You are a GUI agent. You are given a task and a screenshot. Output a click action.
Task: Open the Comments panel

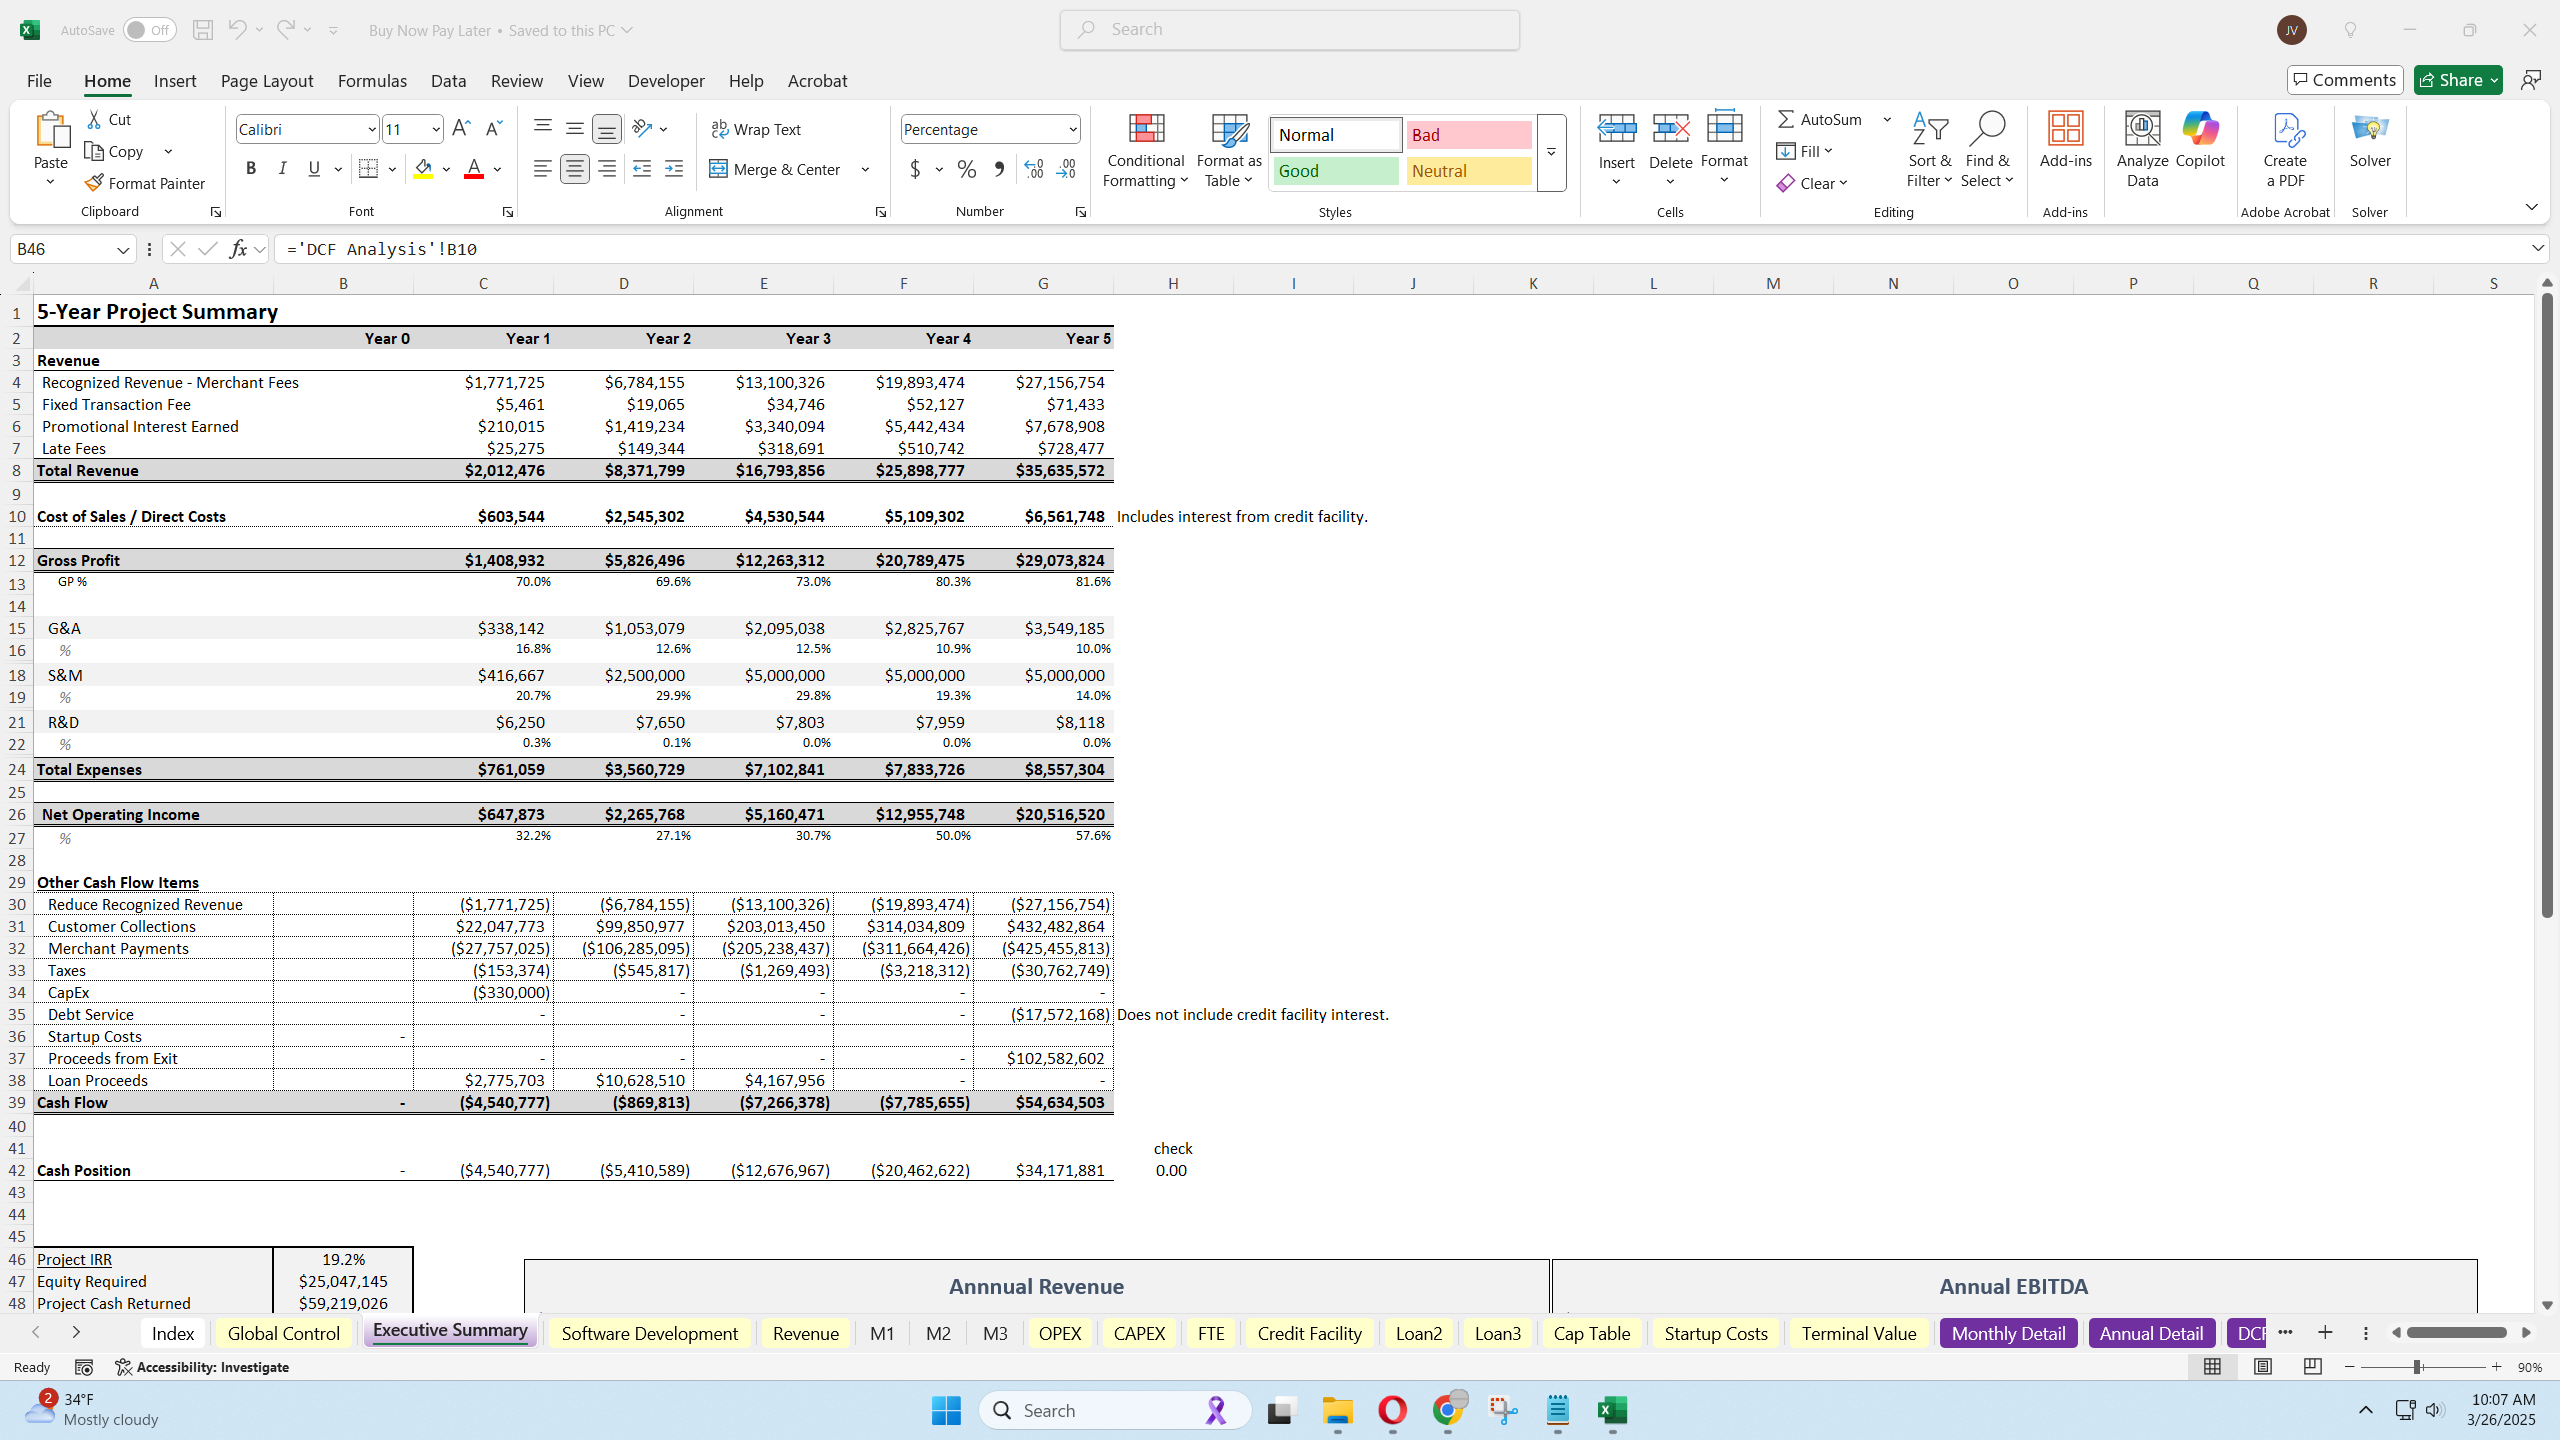coord(2345,79)
